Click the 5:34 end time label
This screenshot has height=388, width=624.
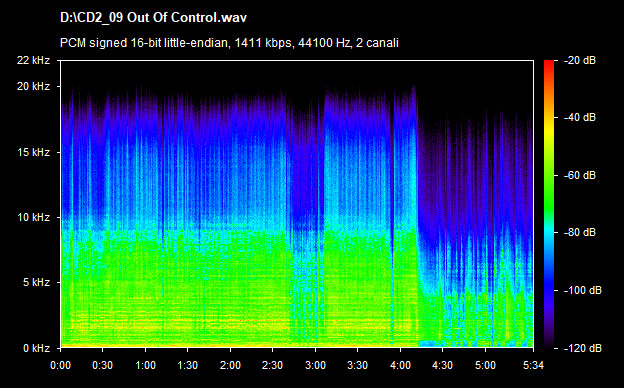coord(533,365)
